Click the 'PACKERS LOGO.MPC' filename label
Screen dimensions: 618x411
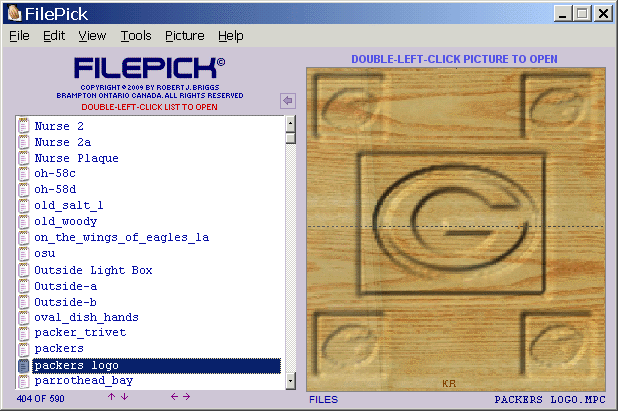[550, 400]
